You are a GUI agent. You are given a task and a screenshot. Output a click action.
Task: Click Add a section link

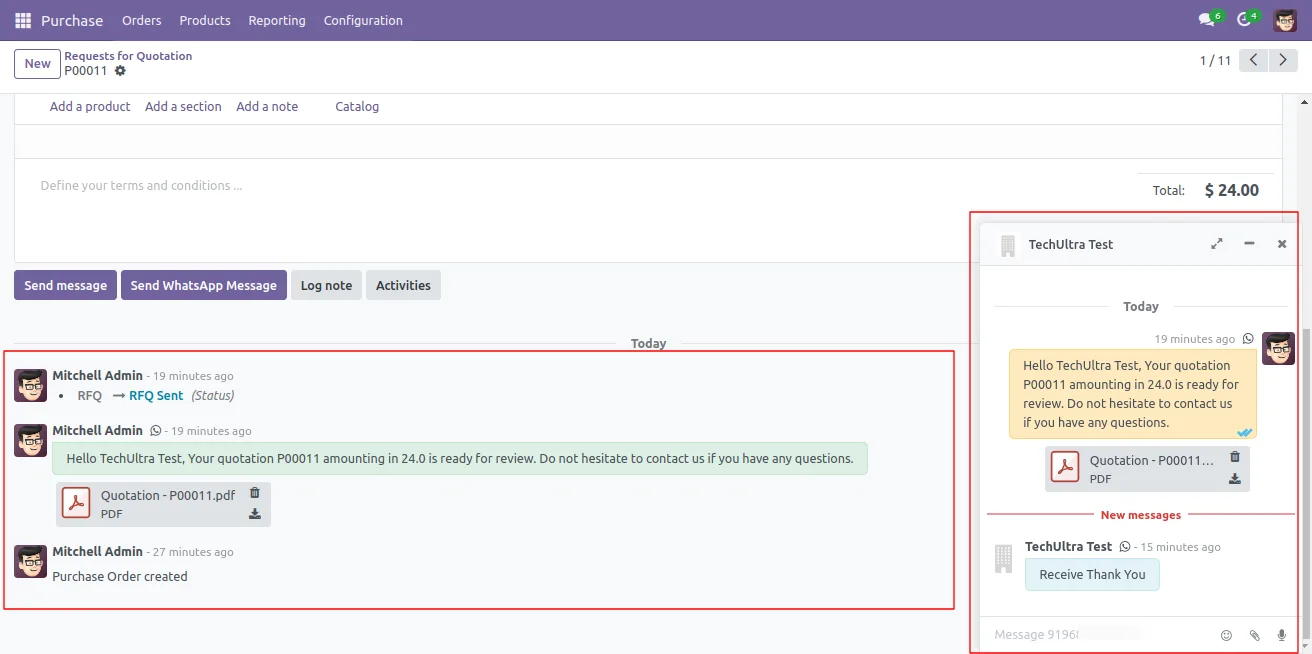tap(183, 106)
